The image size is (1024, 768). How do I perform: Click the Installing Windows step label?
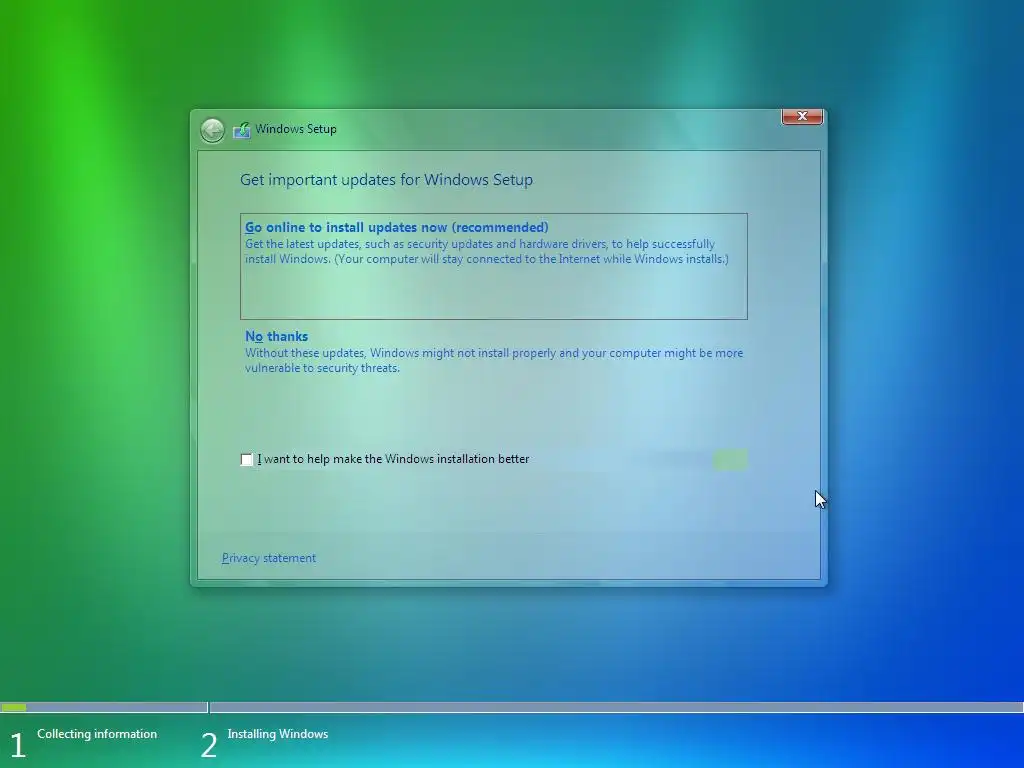(x=278, y=734)
